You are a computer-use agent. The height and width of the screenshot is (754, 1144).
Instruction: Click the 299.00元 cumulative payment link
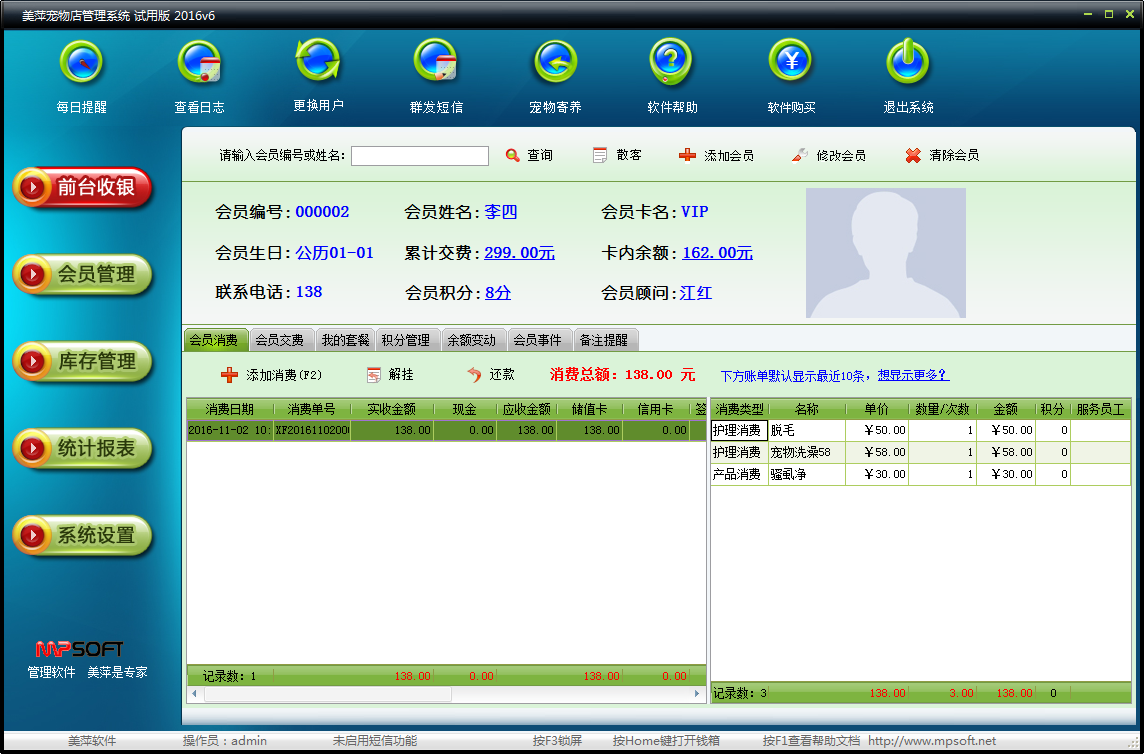coord(519,253)
